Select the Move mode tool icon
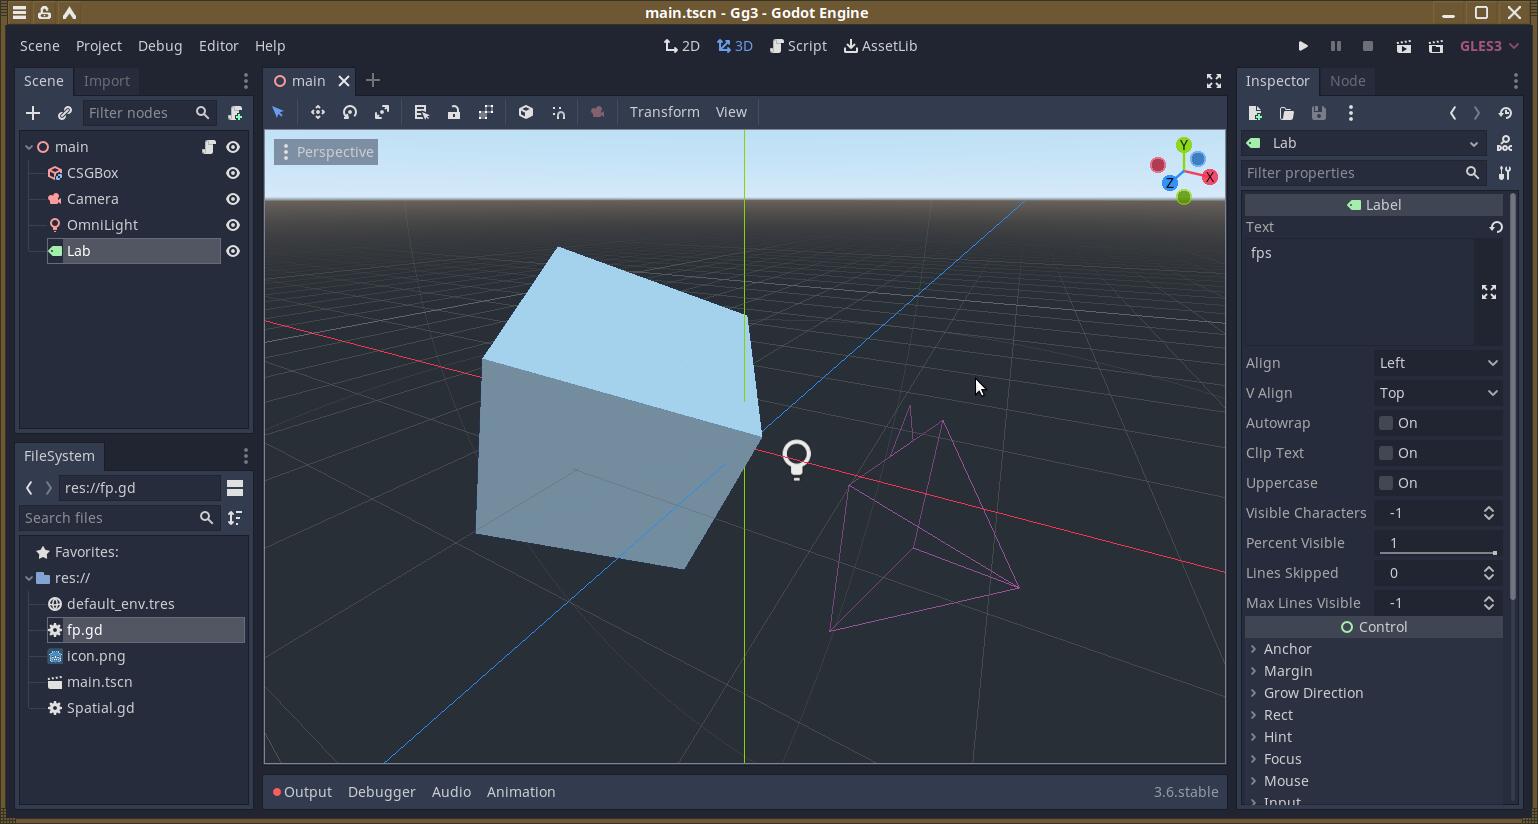This screenshot has height=824, width=1538. point(317,112)
